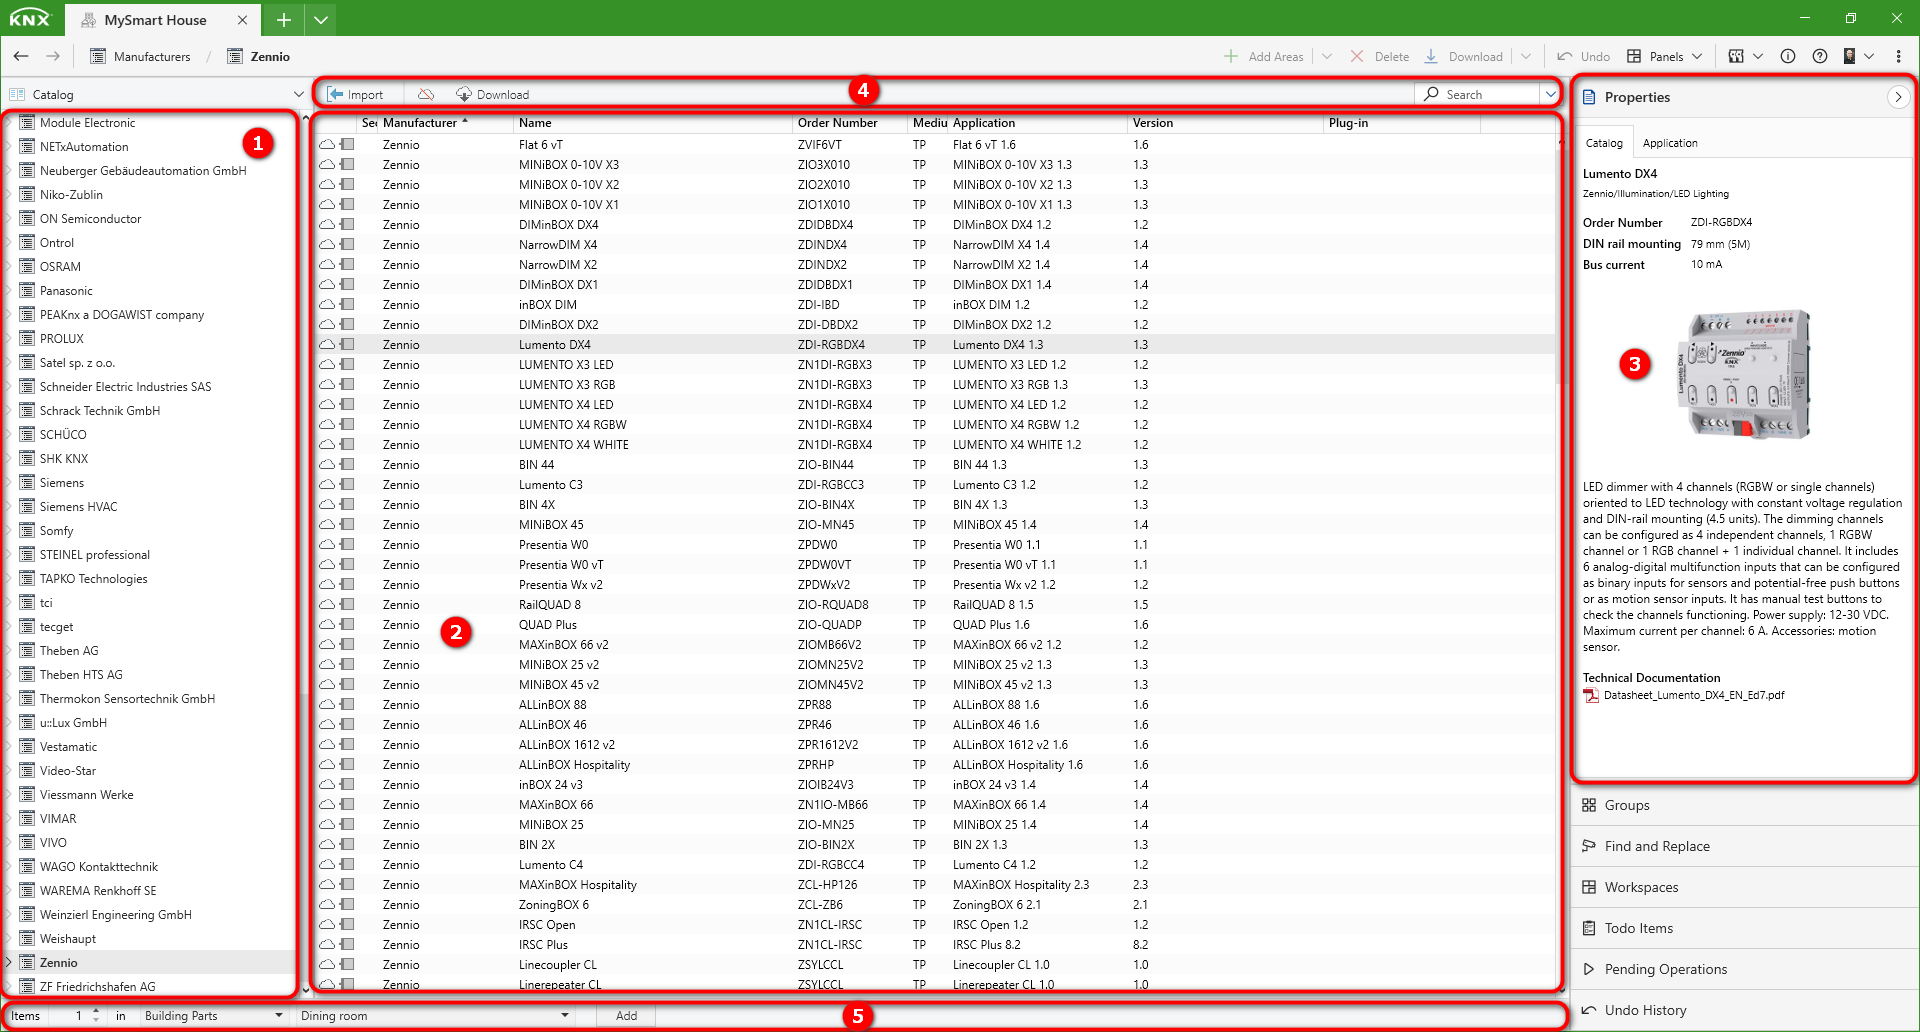Open the Datasheet_Lumento_DX4 PDF link
This screenshot has width=1920, height=1032.
pos(1693,695)
